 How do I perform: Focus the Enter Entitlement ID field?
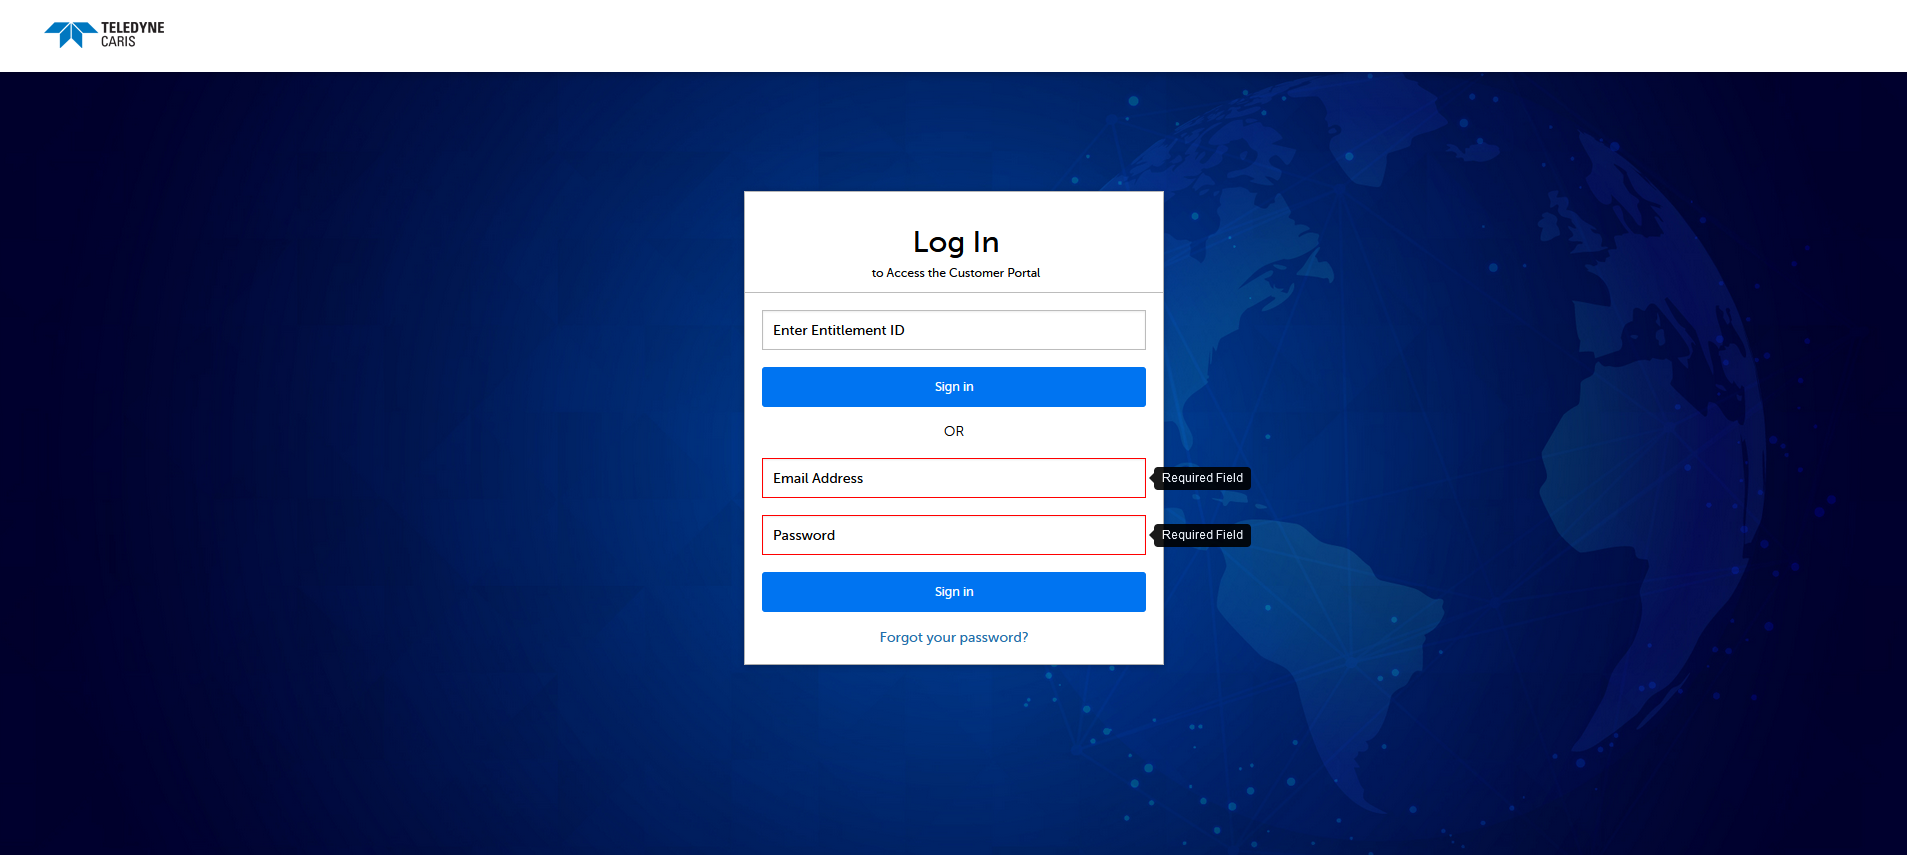[953, 330]
